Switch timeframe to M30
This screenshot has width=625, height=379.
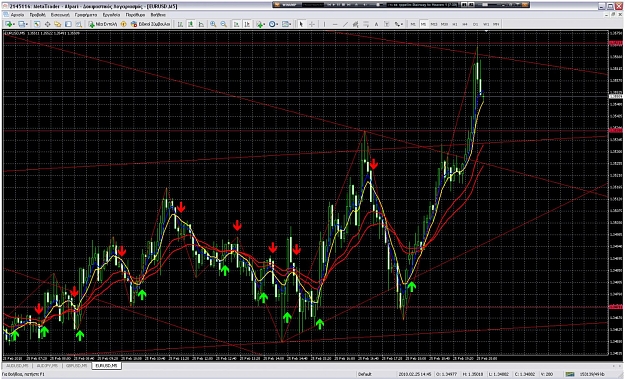click(444, 24)
